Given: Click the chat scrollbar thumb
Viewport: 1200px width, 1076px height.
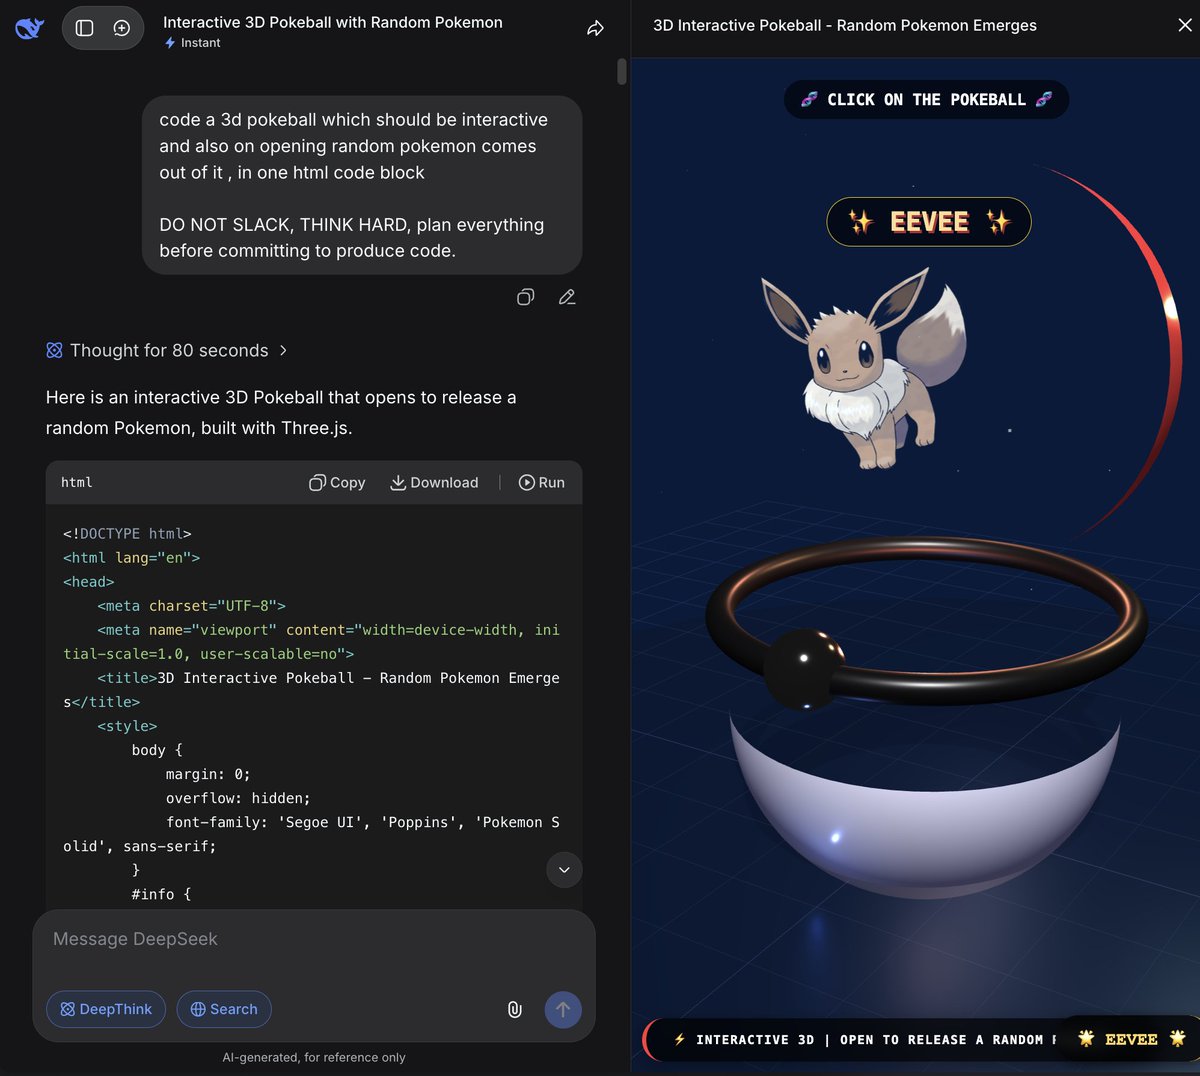Looking at the screenshot, I should click(x=622, y=71).
